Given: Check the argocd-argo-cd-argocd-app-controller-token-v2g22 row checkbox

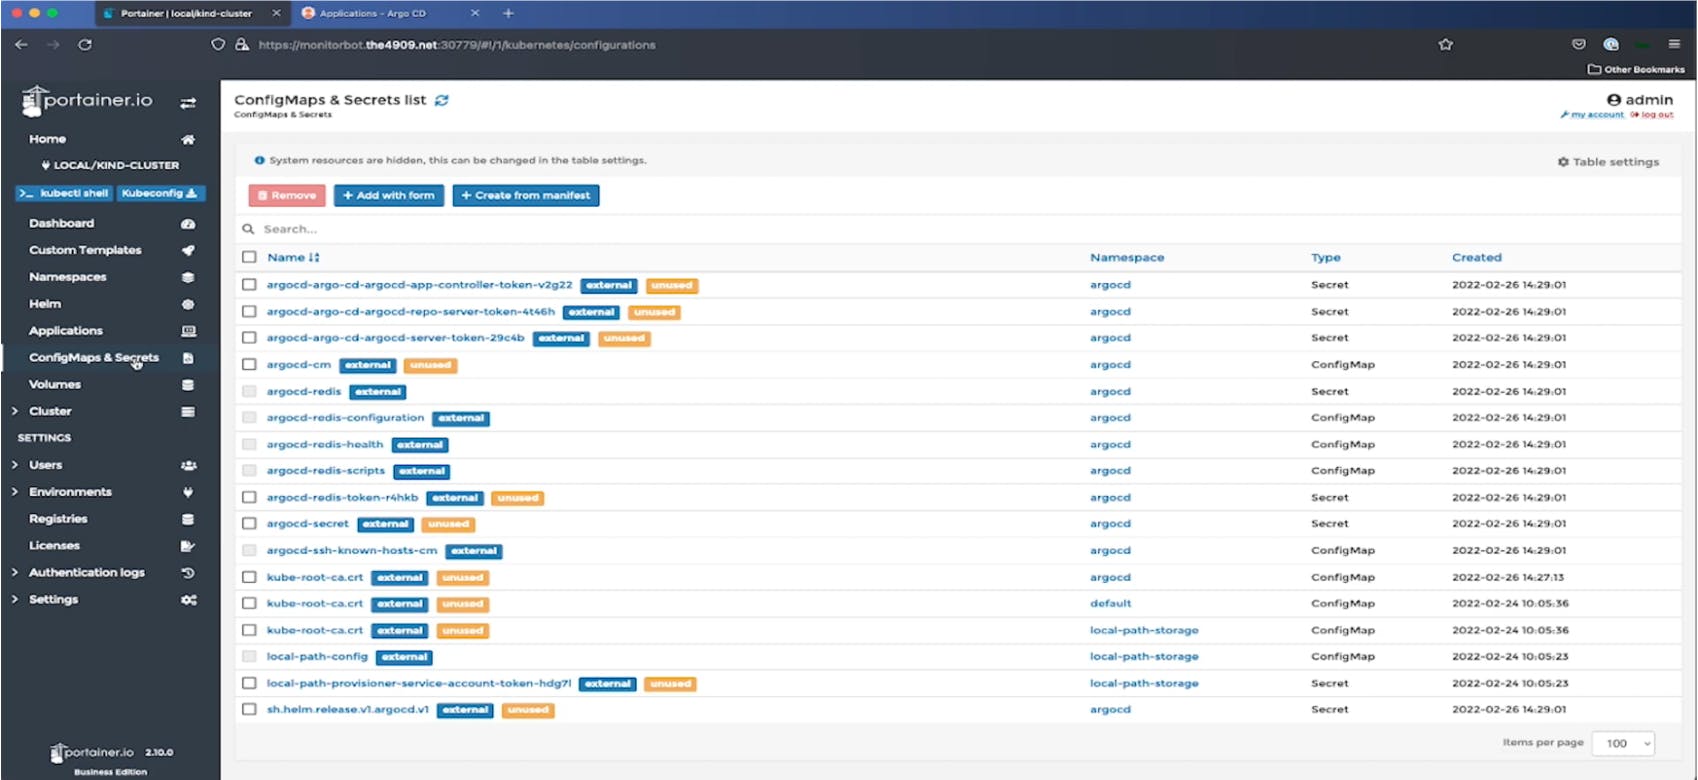Looking at the screenshot, I should (249, 285).
